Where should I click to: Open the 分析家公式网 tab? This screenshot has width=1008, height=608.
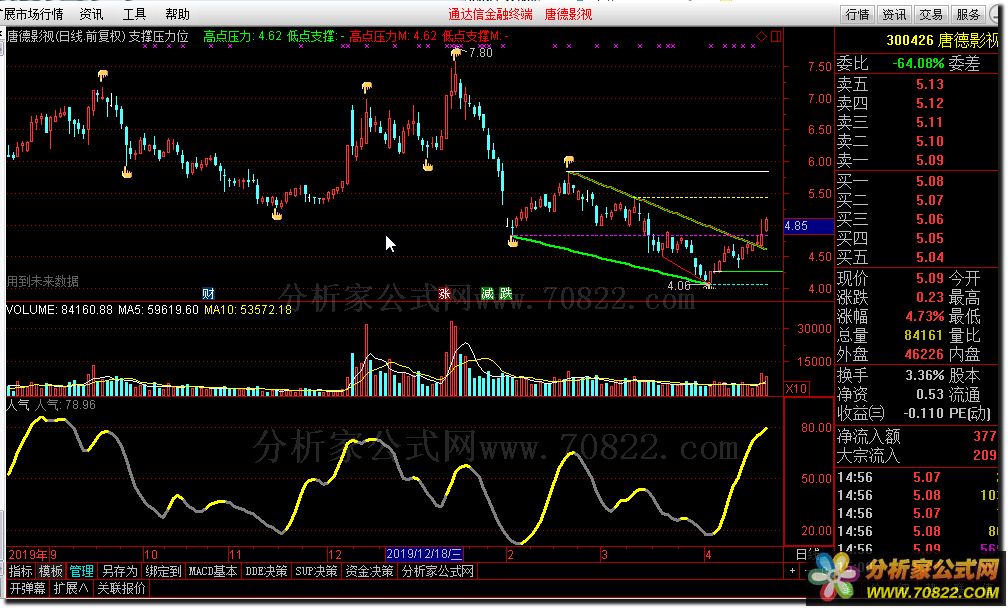click(x=438, y=571)
